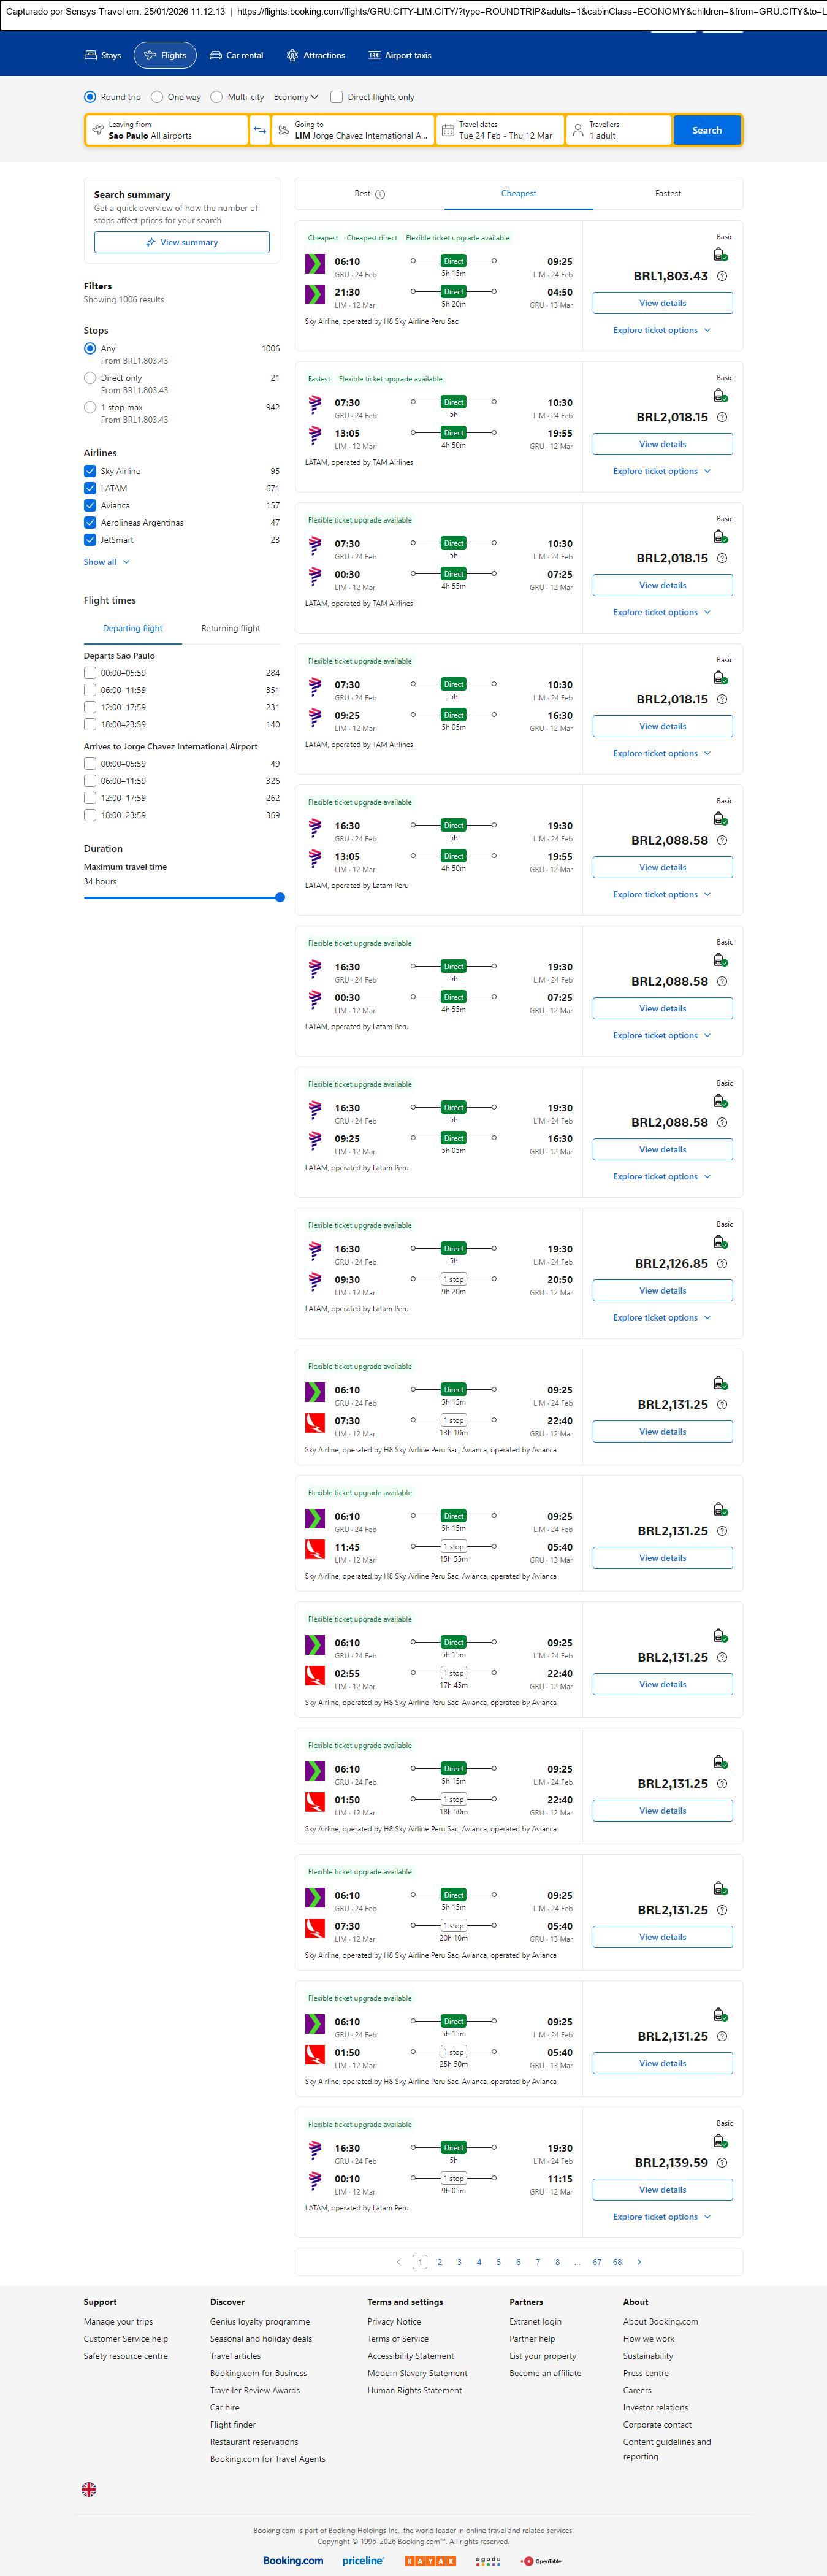Go to next results page arrow
This screenshot has height=2576, width=827.
tap(639, 2261)
